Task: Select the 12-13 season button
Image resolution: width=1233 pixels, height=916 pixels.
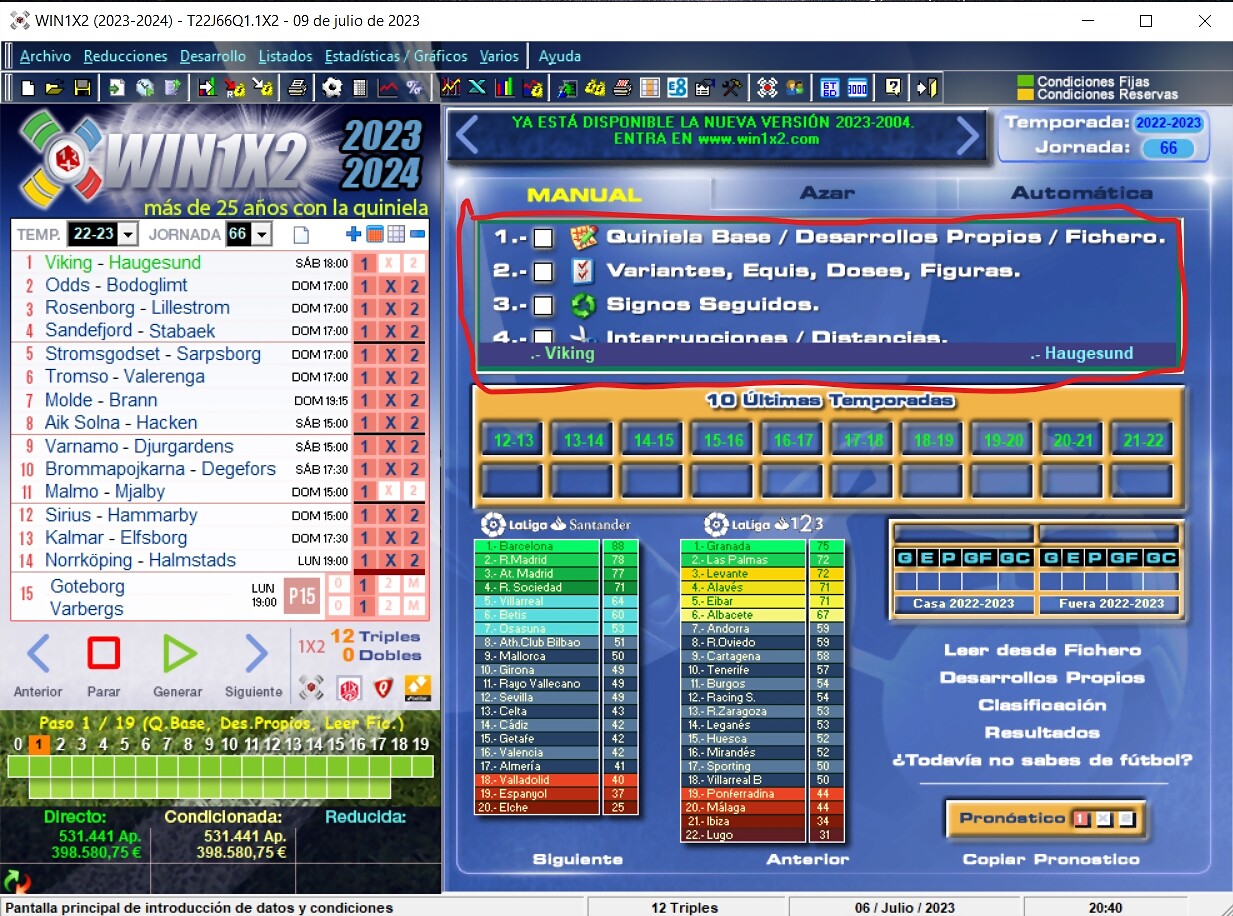Action: 513,440
